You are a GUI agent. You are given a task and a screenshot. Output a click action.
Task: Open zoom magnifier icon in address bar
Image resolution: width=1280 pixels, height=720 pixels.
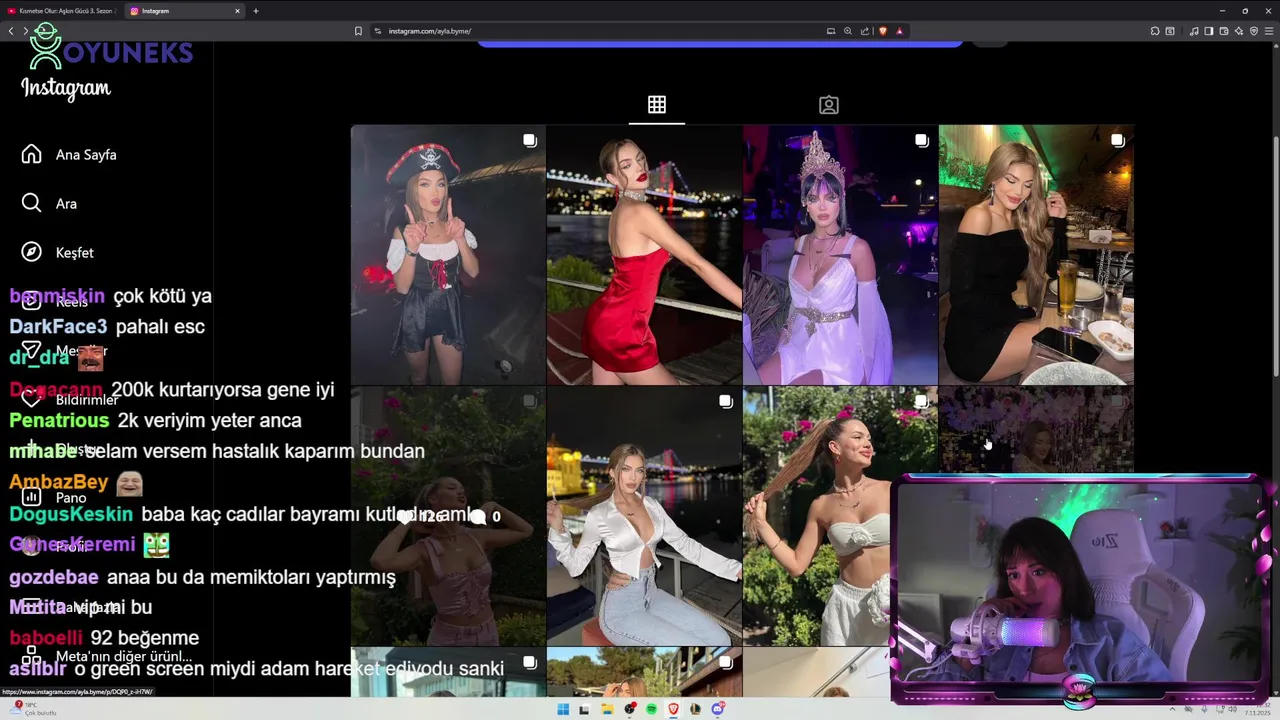click(x=848, y=31)
